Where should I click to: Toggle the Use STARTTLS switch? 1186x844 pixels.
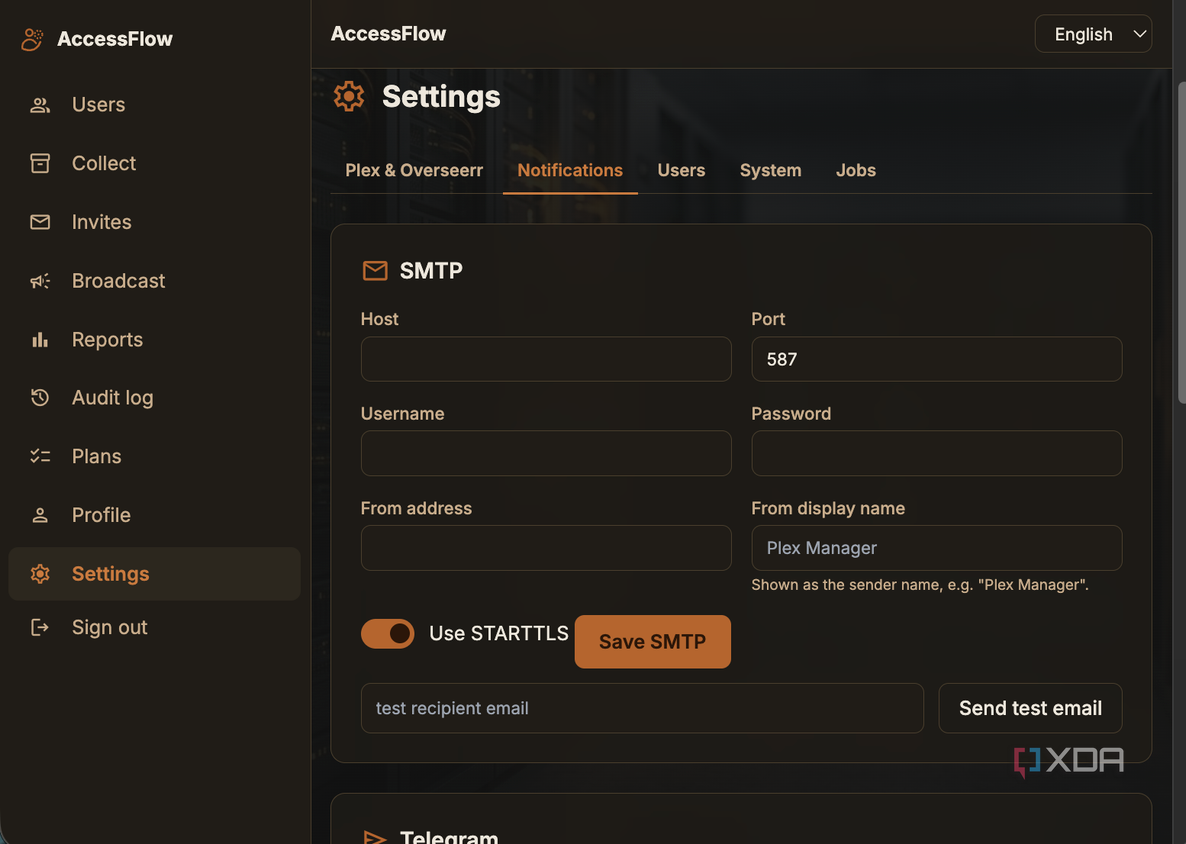coord(387,634)
